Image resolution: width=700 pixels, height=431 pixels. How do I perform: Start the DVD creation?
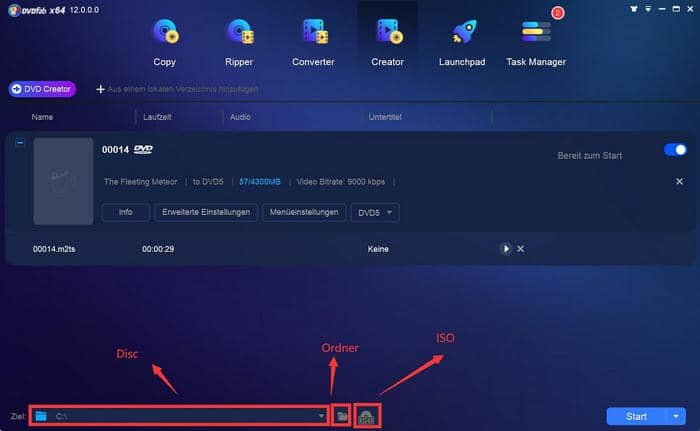click(636, 416)
